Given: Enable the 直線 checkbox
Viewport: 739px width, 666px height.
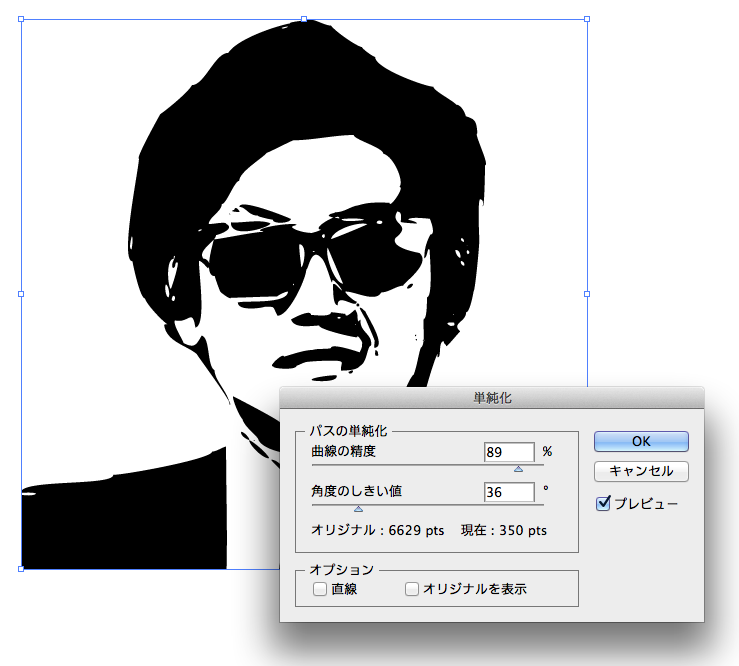Looking at the screenshot, I should pos(320,589).
